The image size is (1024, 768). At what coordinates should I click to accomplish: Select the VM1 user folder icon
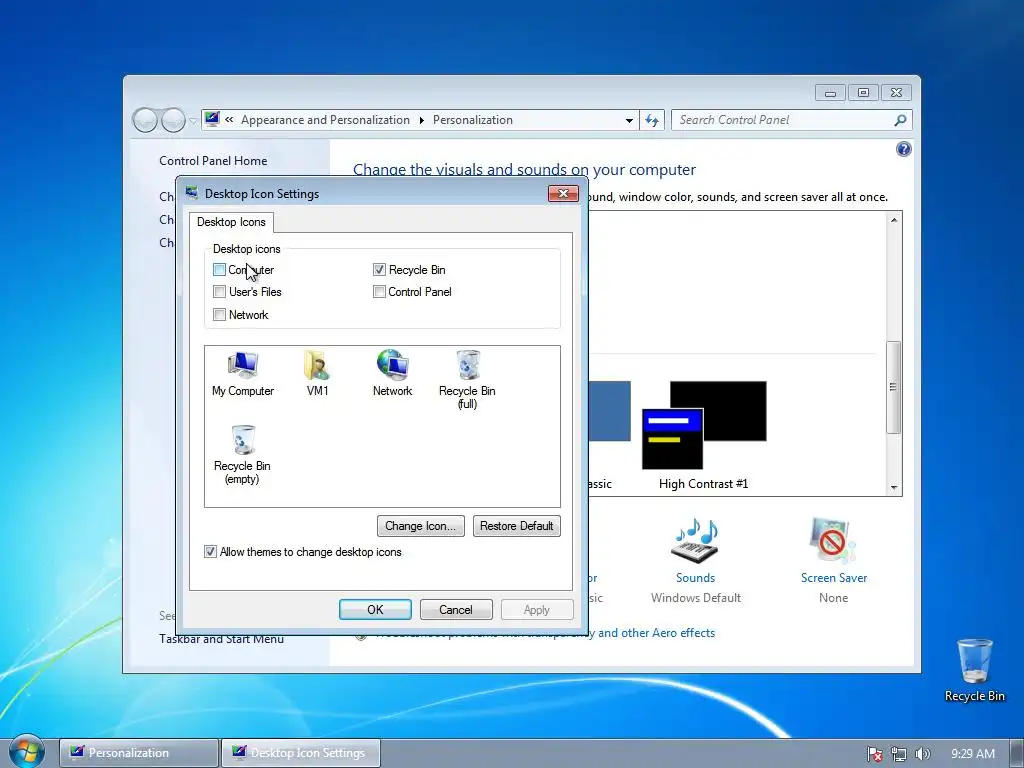click(317, 374)
